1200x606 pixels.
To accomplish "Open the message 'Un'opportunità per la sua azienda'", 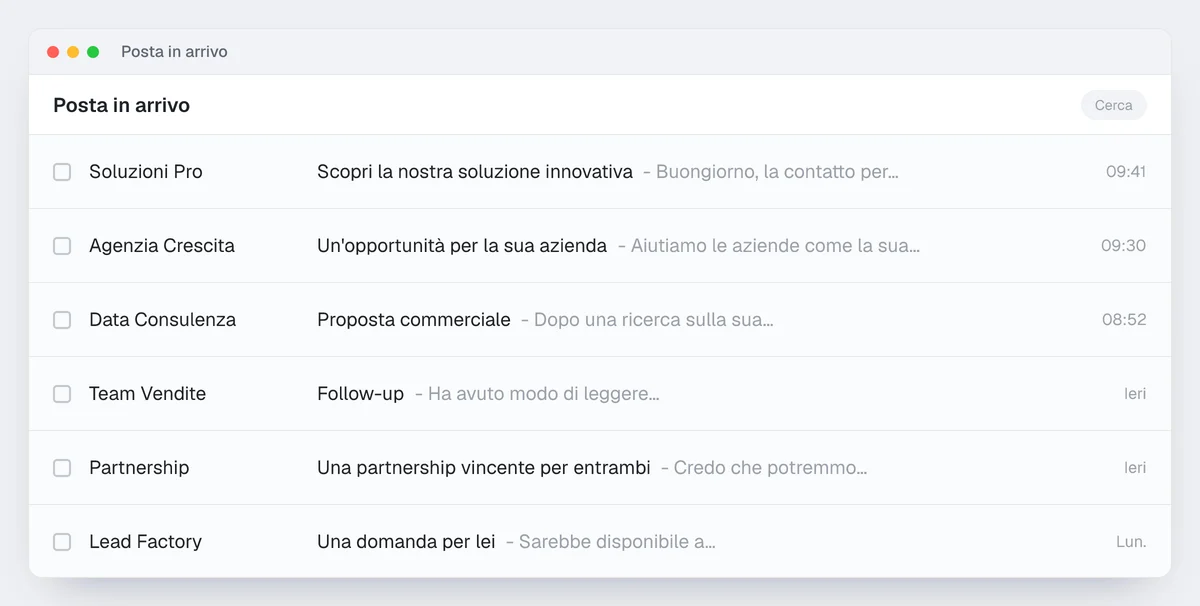I will (x=462, y=246).
